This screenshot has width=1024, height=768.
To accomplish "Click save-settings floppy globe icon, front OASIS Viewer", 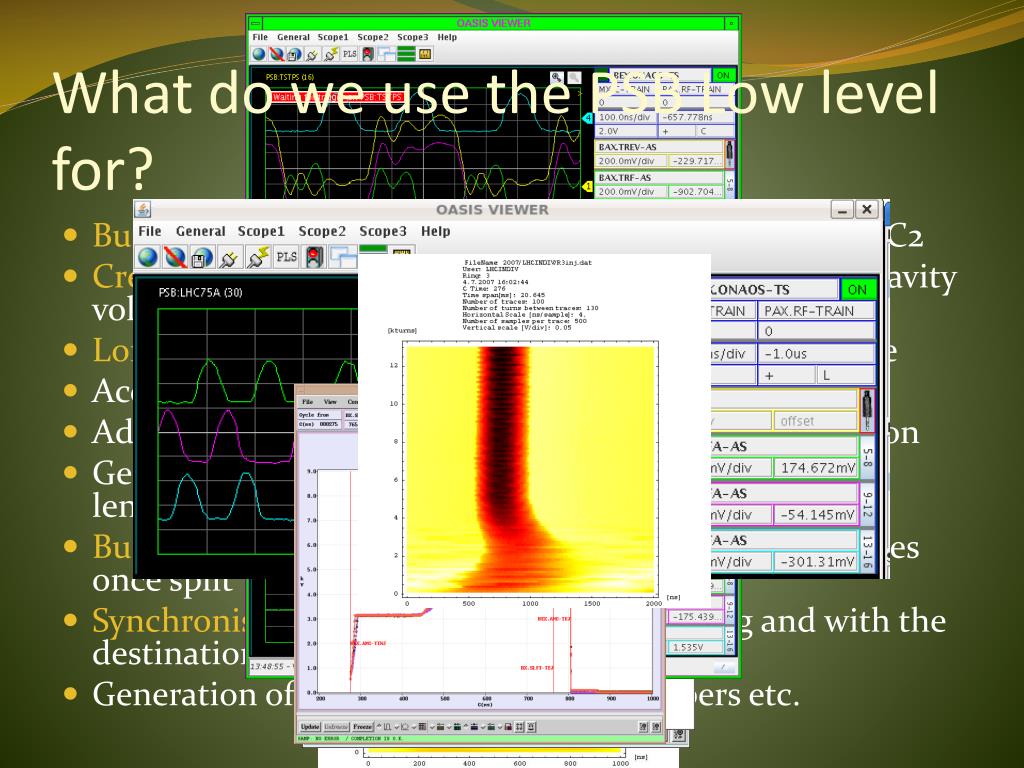I will pyautogui.click(x=202, y=257).
